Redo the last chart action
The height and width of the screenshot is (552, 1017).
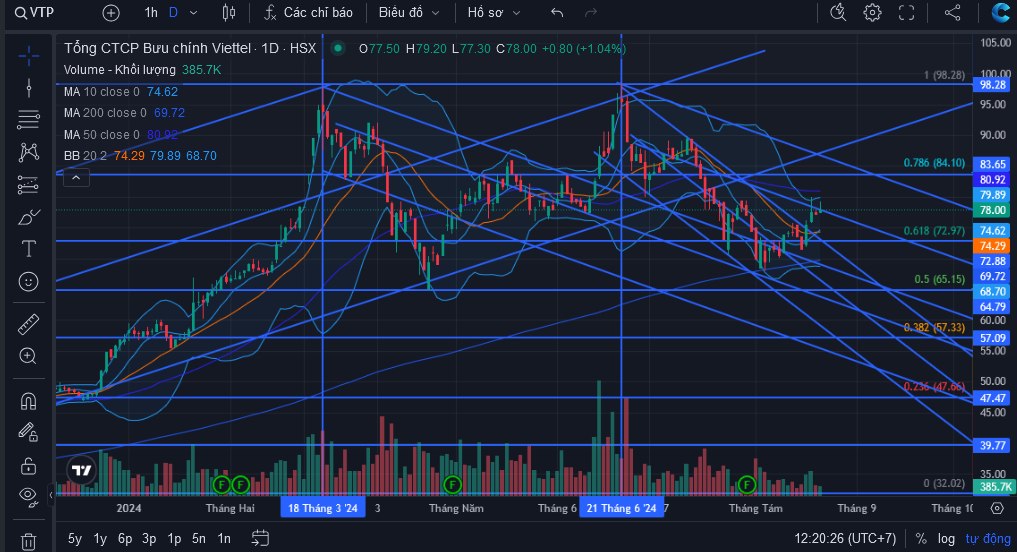590,12
